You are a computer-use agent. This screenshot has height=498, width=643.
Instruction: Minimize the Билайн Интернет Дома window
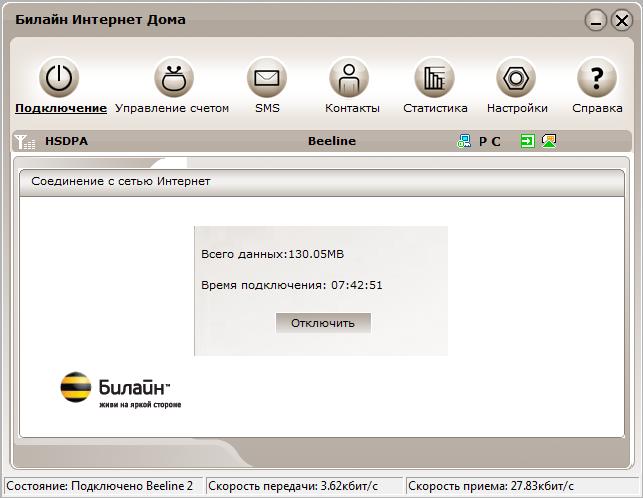(x=596, y=21)
